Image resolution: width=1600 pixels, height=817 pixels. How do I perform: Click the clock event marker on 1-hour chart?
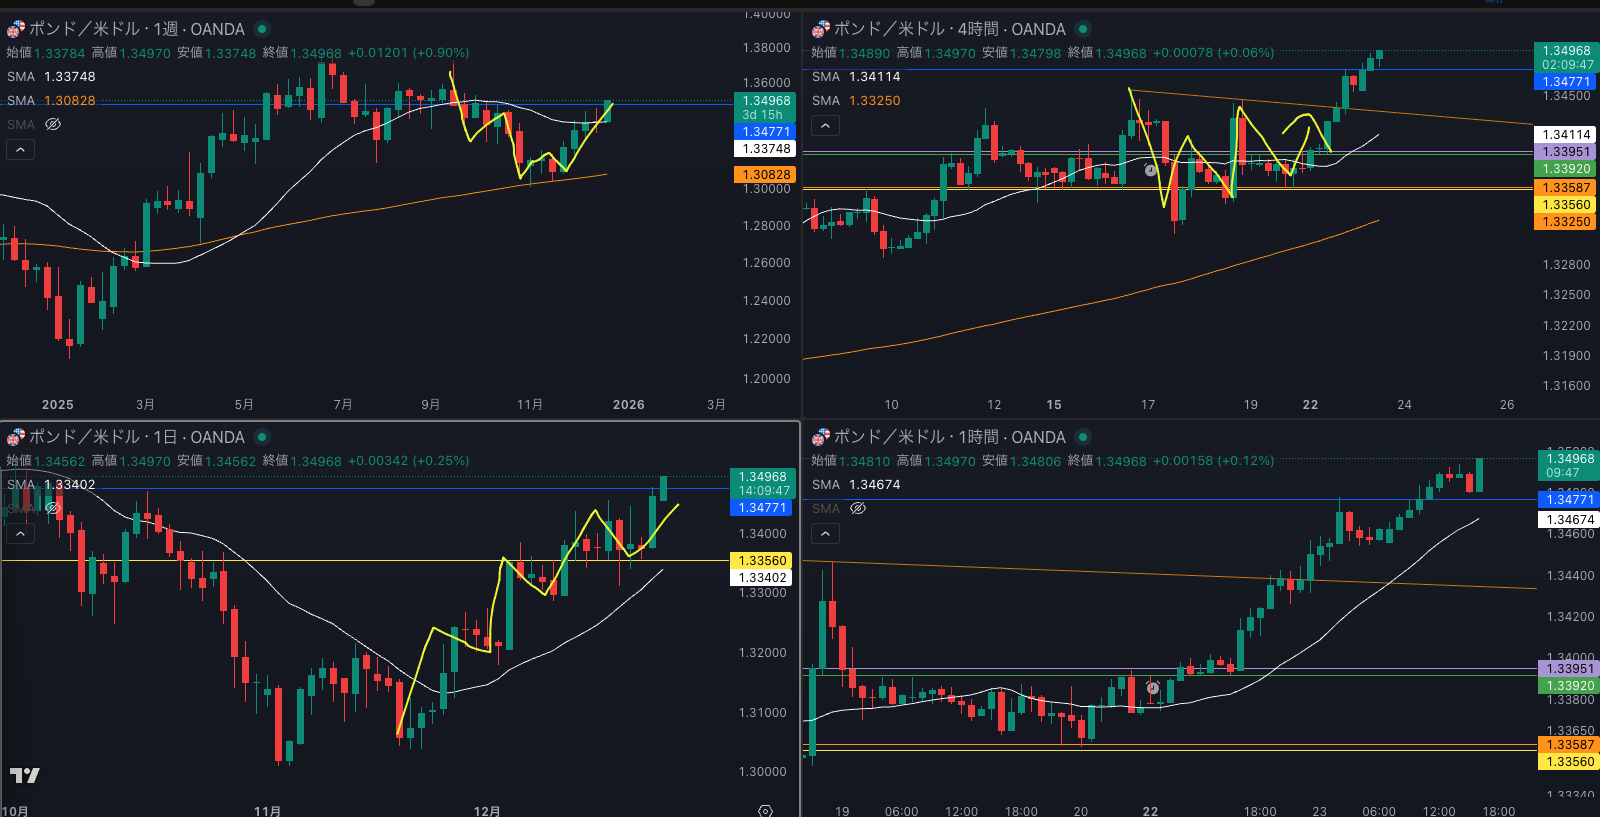(x=1152, y=688)
